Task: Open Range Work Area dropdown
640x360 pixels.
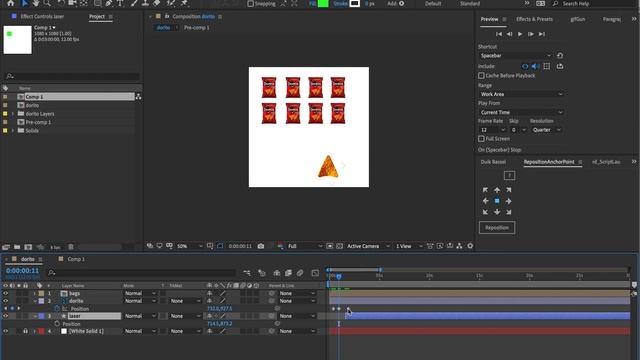Action: (521, 94)
